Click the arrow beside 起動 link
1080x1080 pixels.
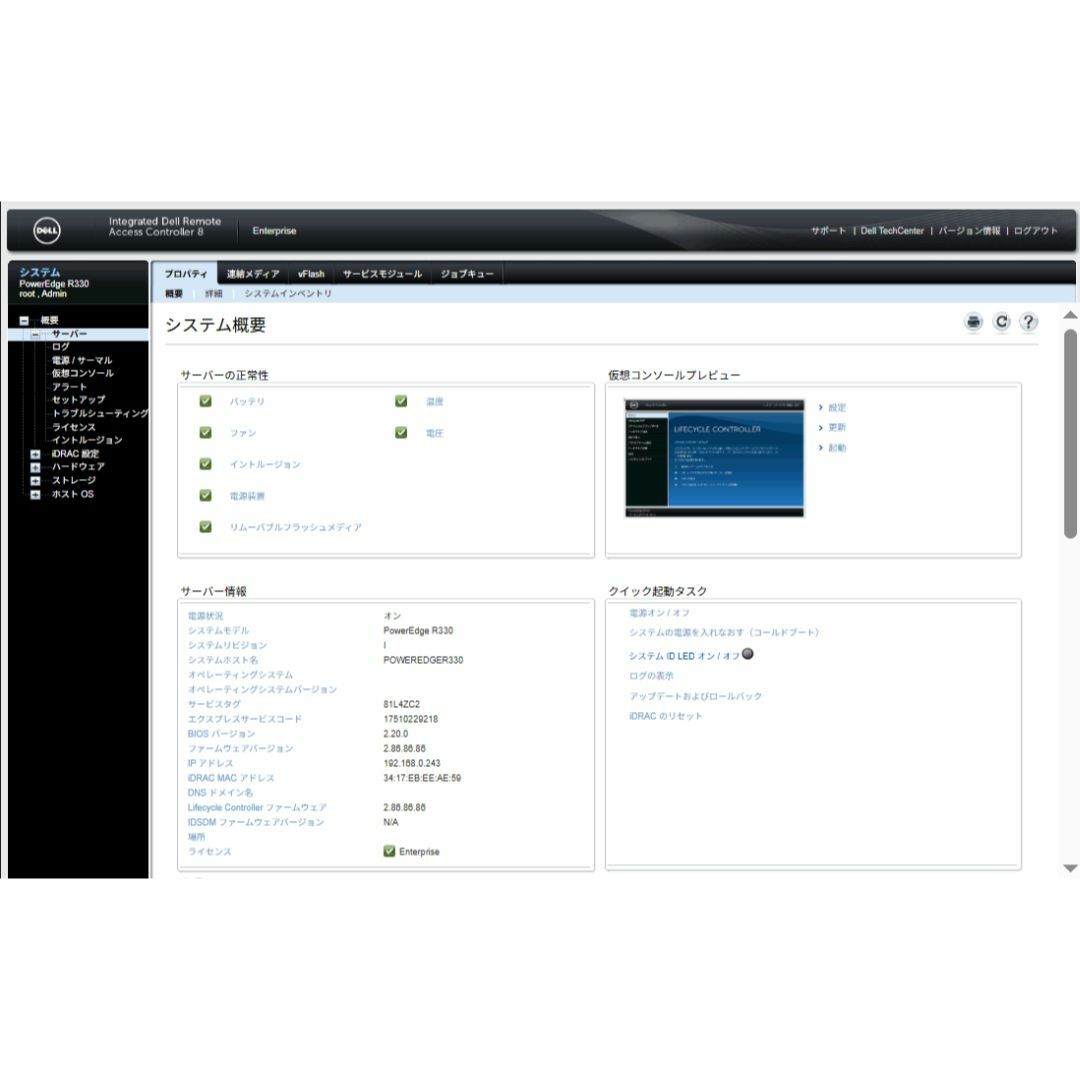coord(820,448)
